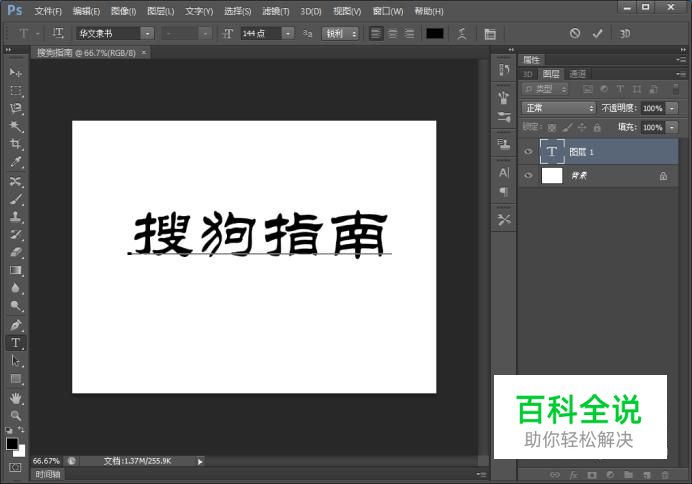Viewport: 692px width, 484px height.
Task: Click the delete layer trash icon
Action: coord(665,475)
